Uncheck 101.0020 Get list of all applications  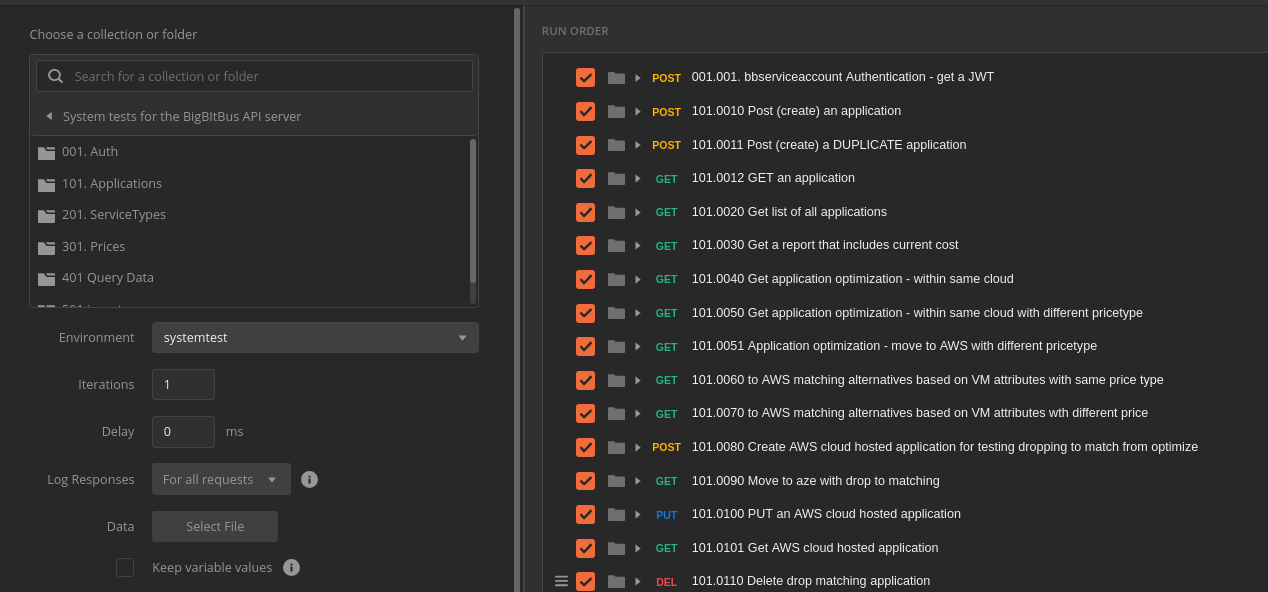click(x=586, y=212)
